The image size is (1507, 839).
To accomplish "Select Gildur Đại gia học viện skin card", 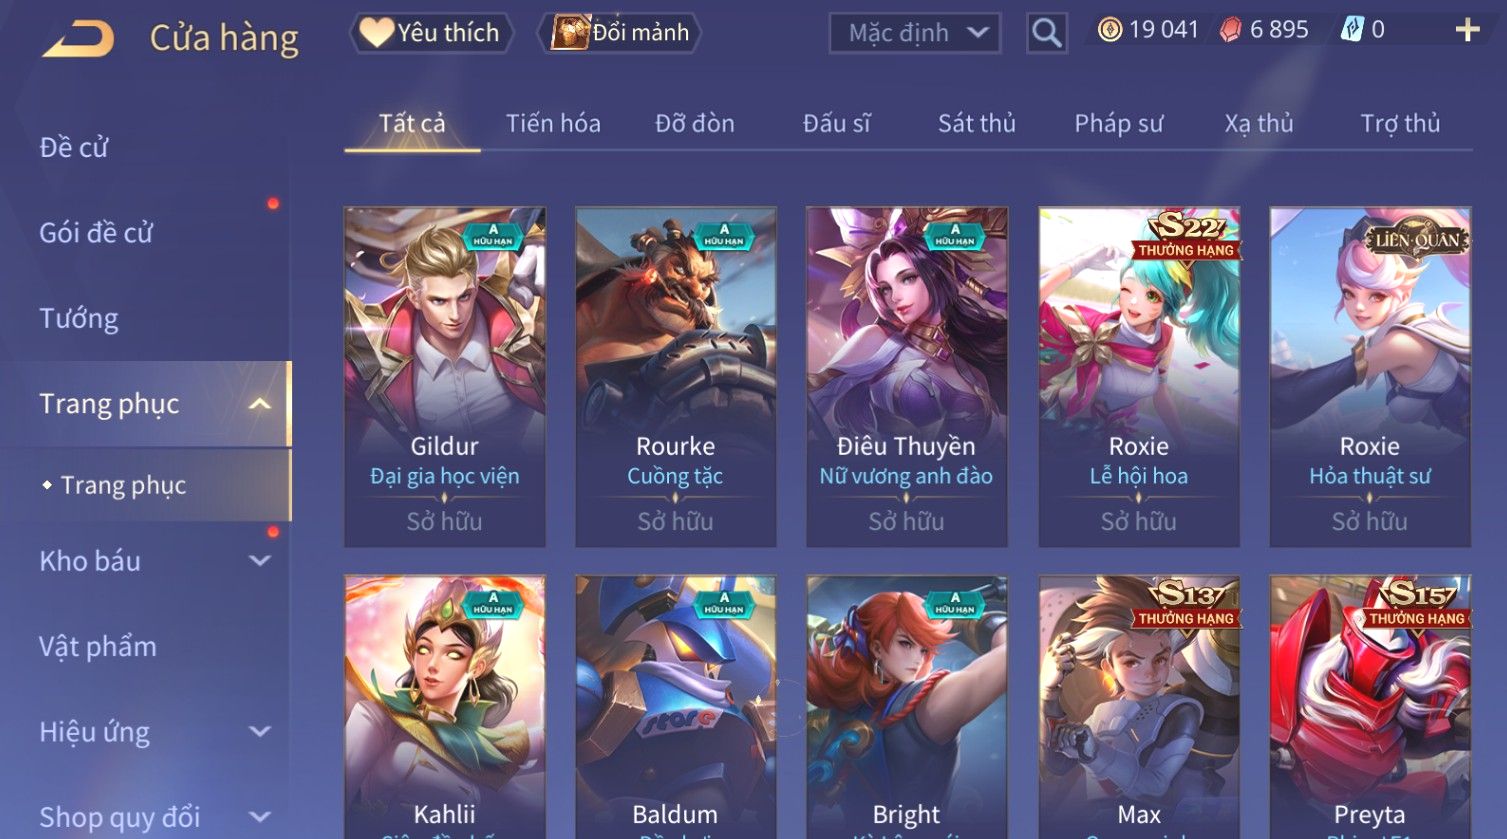I will [445, 377].
